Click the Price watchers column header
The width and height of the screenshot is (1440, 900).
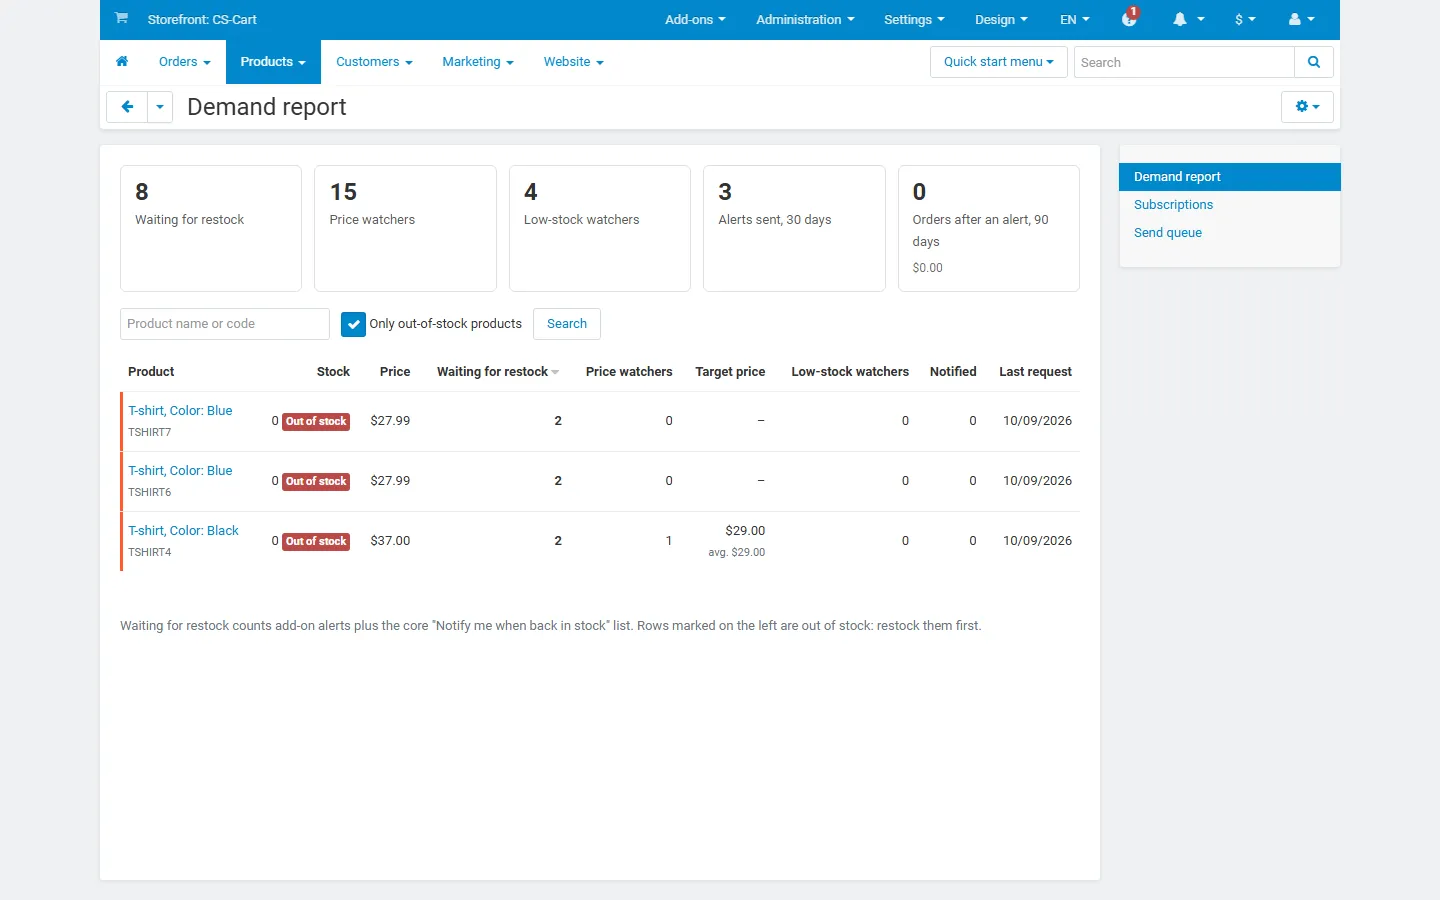click(x=629, y=372)
